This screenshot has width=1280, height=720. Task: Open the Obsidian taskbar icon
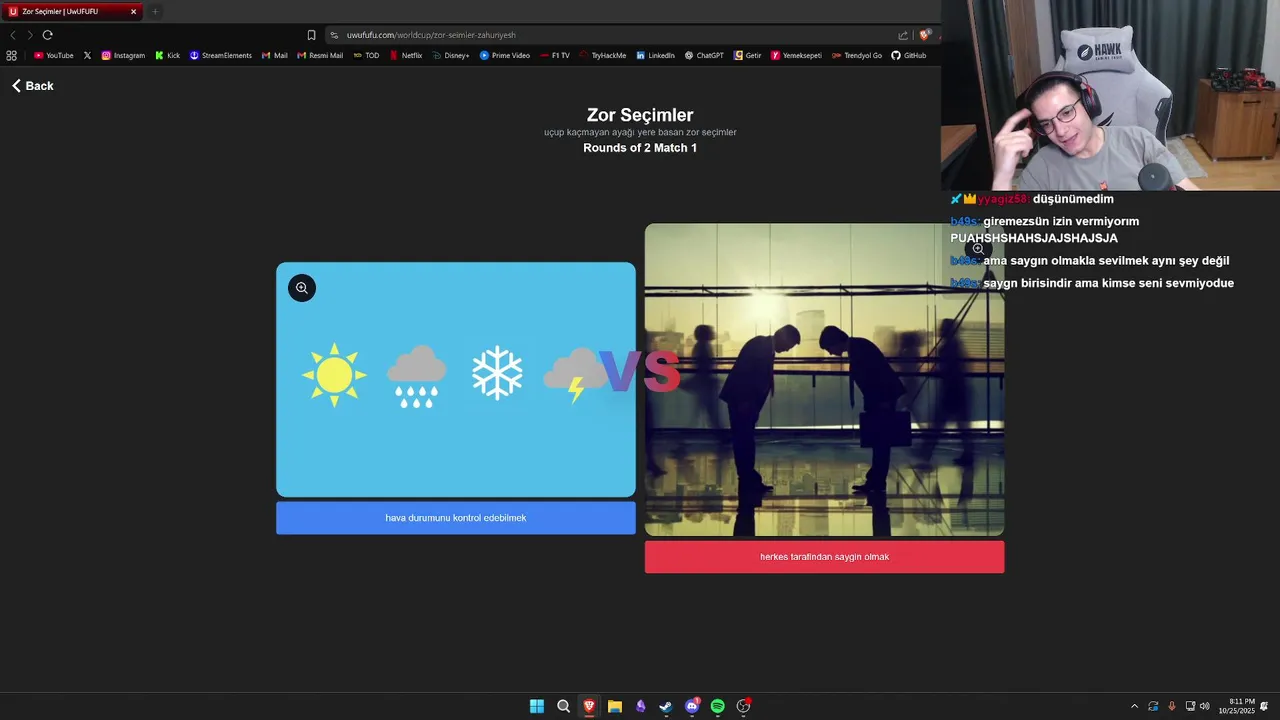click(641, 706)
